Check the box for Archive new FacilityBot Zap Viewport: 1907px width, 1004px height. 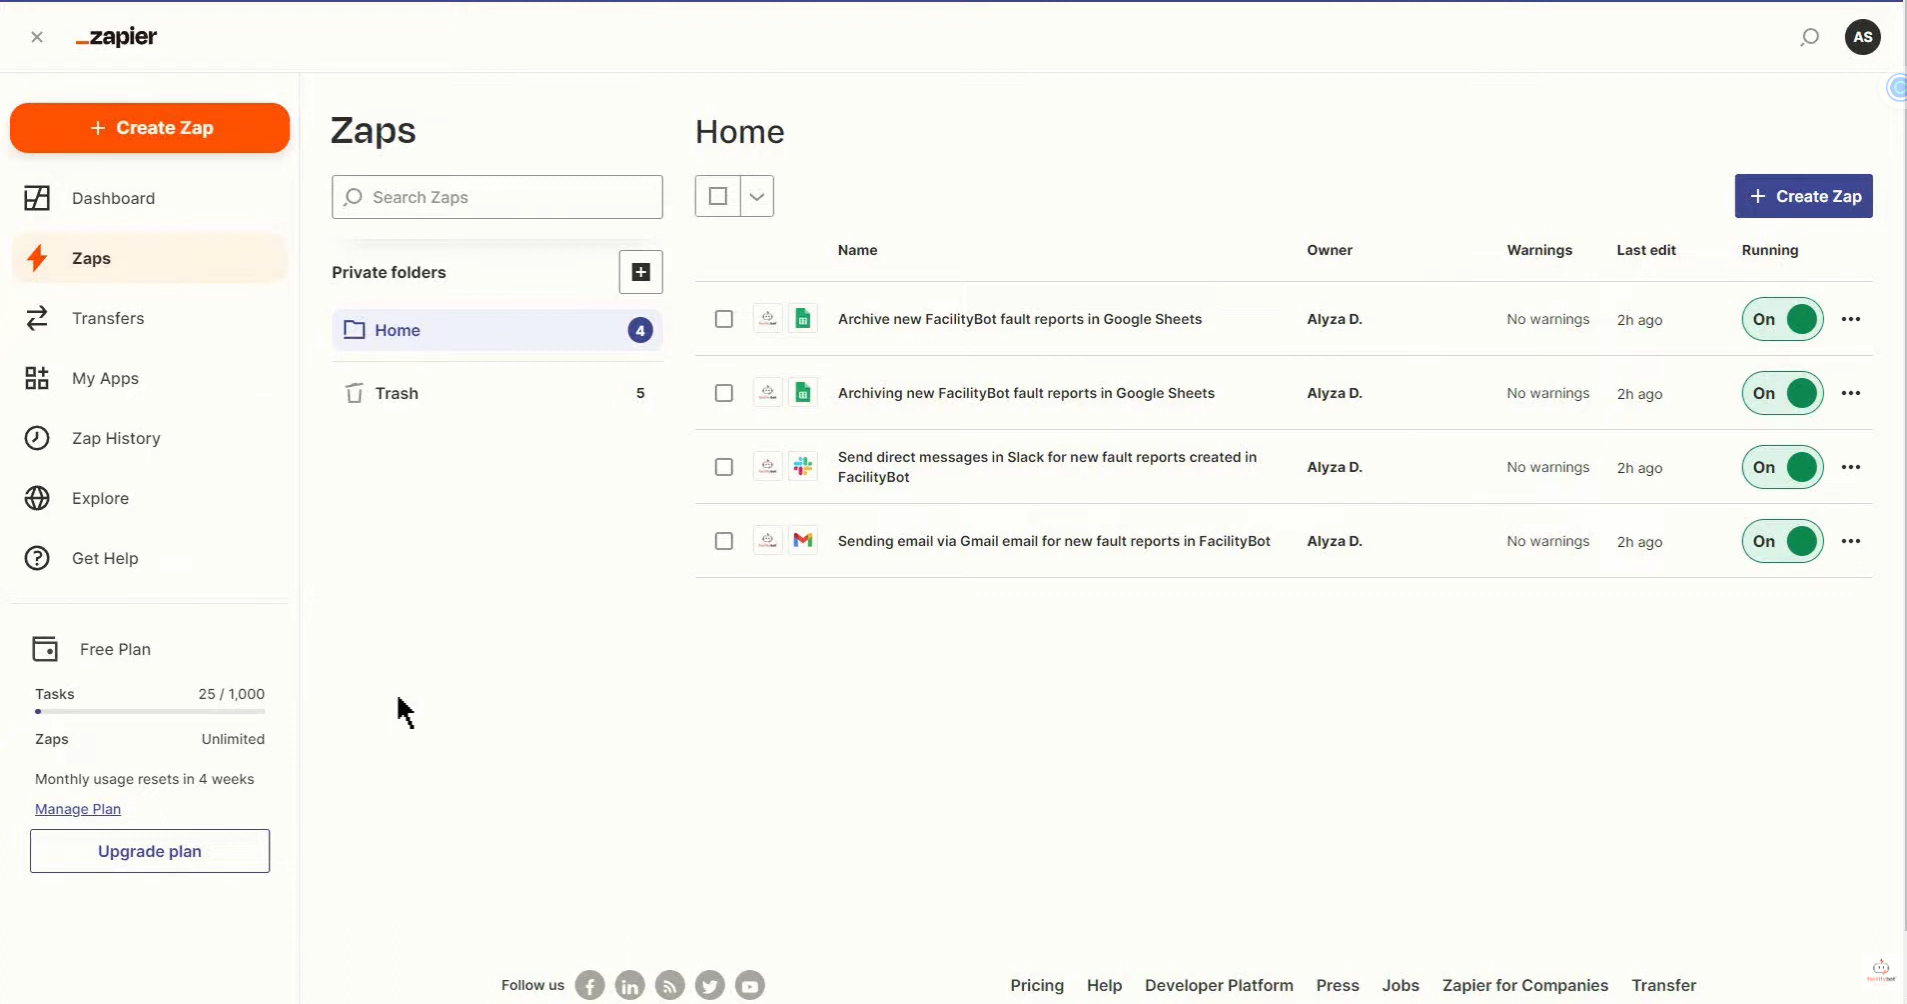coord(724,319)
